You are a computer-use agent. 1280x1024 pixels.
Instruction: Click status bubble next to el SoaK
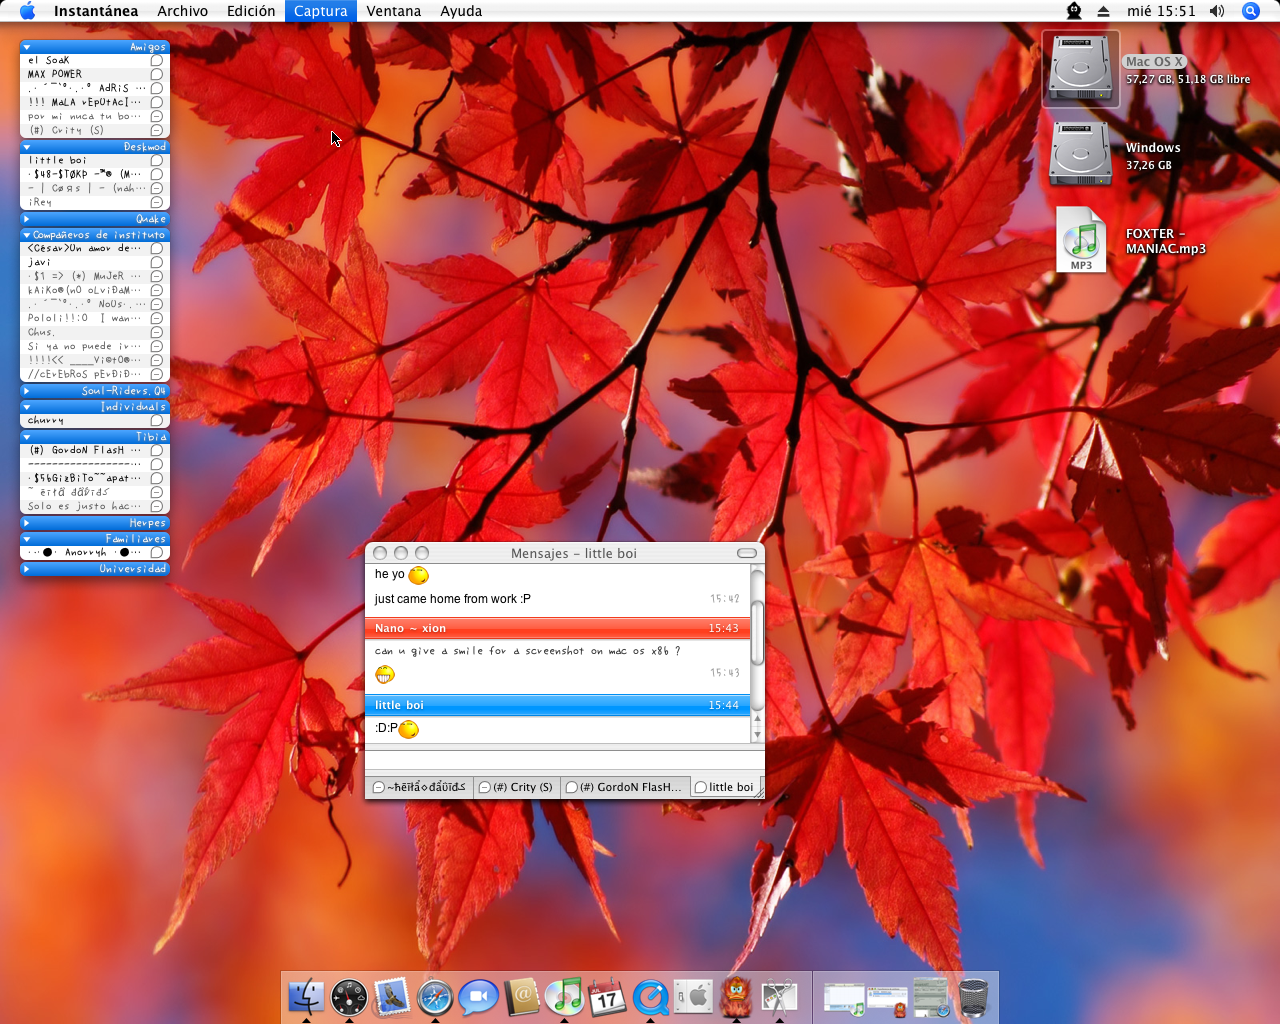[157, 60]
